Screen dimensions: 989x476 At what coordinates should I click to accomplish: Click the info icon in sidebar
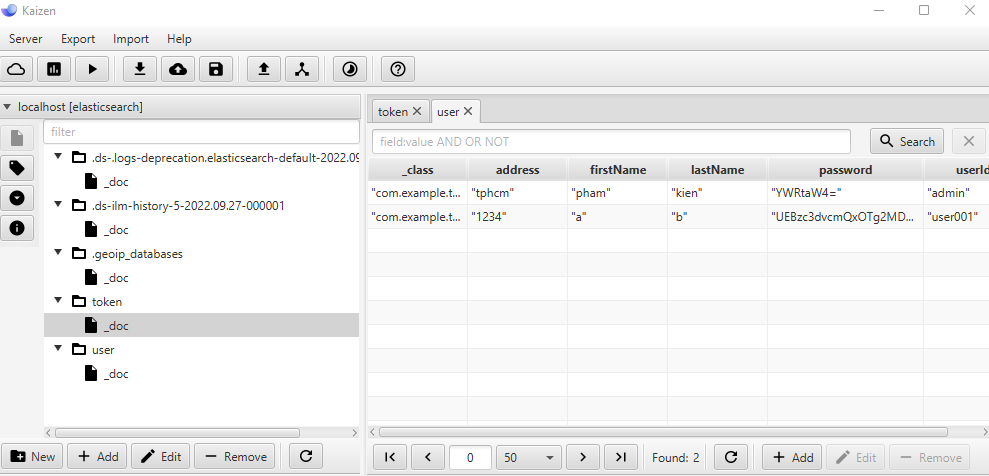(17, 228)
